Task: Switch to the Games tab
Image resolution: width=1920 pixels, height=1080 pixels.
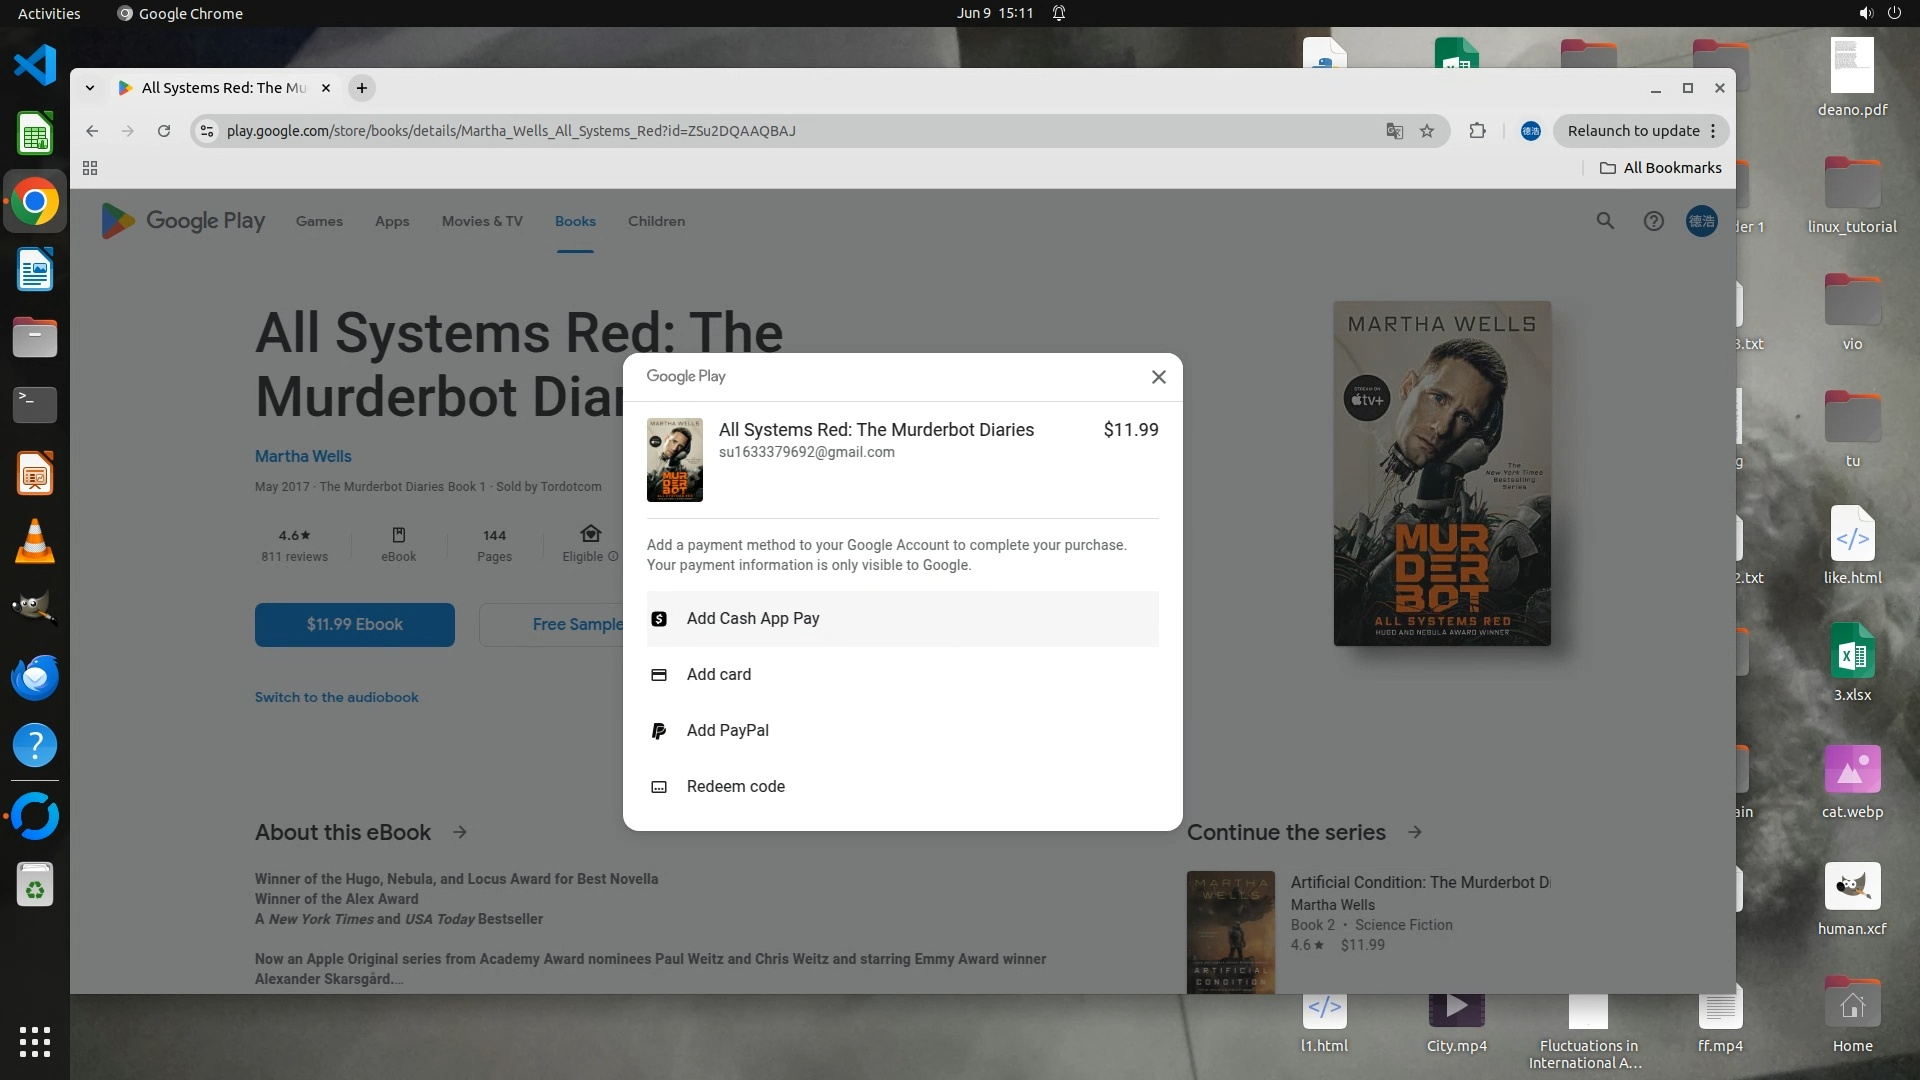Action: [319, 221]
